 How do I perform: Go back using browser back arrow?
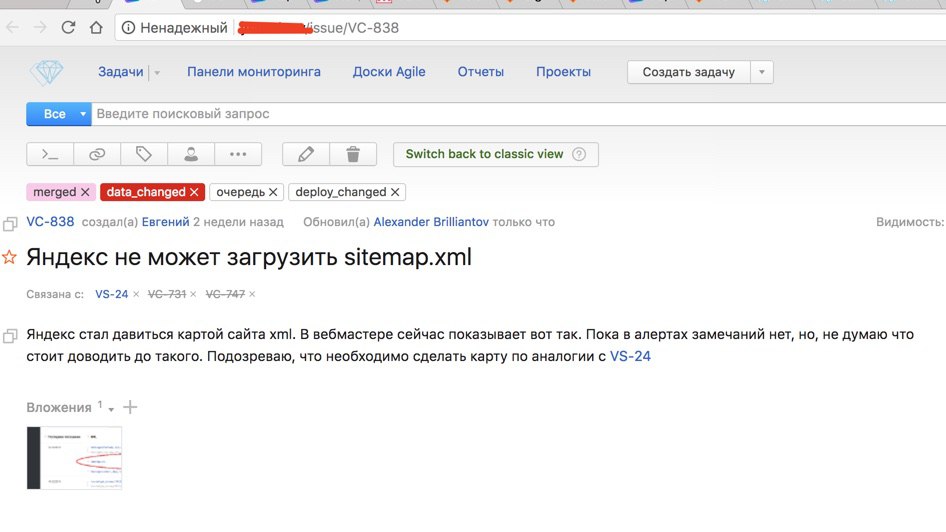[x=12, y=28]
